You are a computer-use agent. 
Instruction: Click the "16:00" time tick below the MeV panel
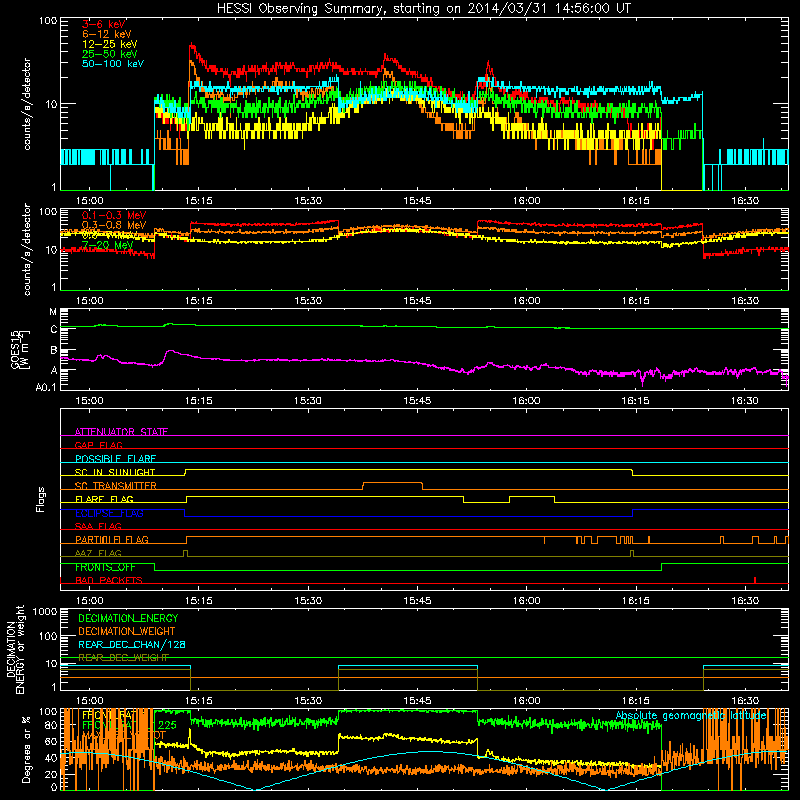click(x=527, y=301)
